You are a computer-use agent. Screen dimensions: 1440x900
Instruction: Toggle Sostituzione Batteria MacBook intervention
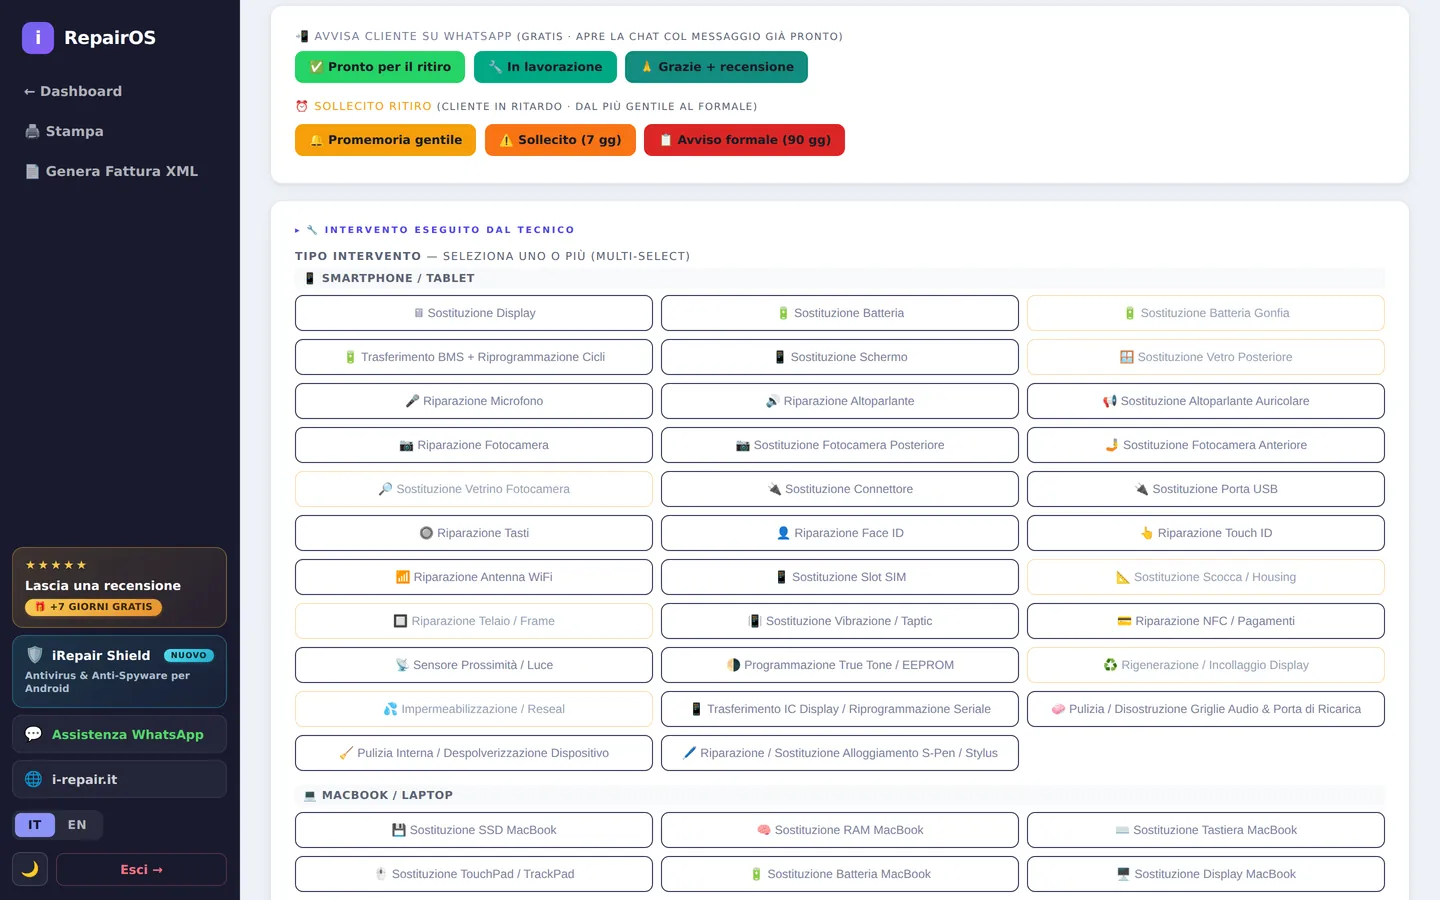840,874
